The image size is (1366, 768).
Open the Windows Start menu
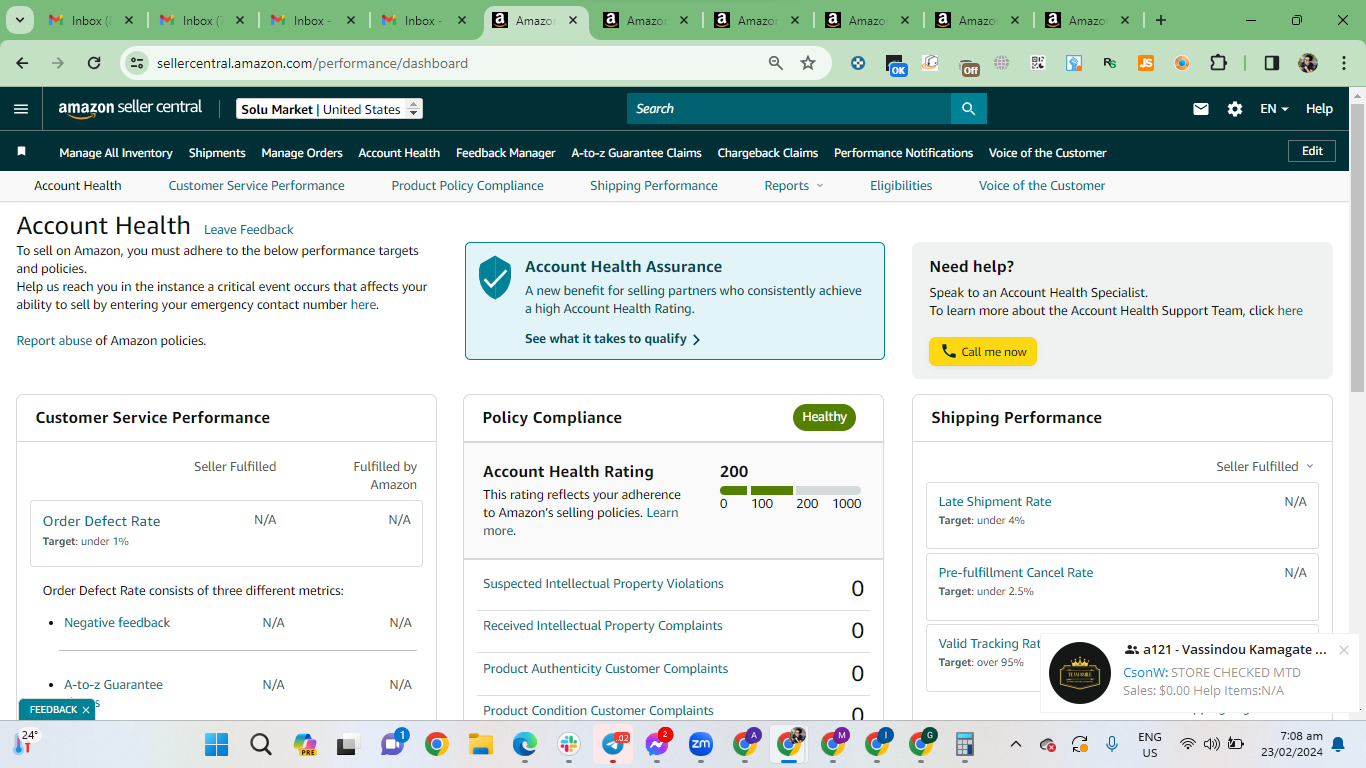click(x=217, y=744)
